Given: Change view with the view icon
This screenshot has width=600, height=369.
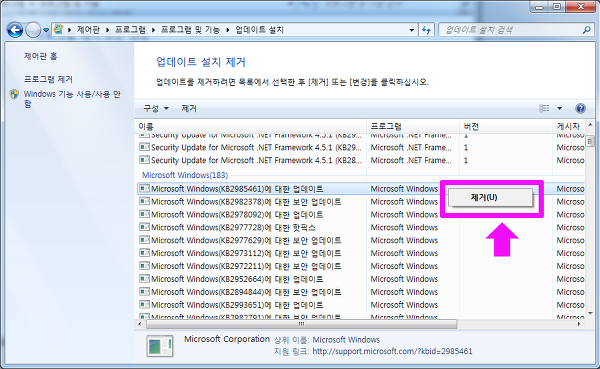Looking at the screenshot, I should coord(544,108).
